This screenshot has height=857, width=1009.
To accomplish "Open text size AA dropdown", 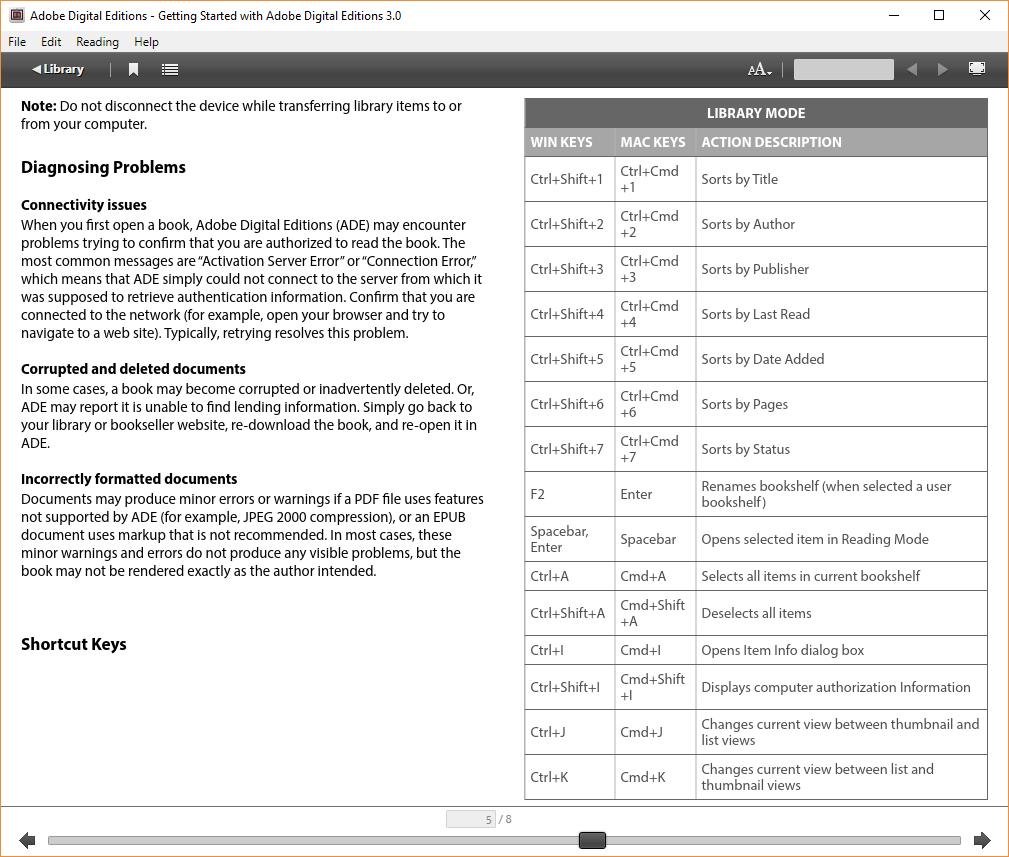I will tap(759, 69).
